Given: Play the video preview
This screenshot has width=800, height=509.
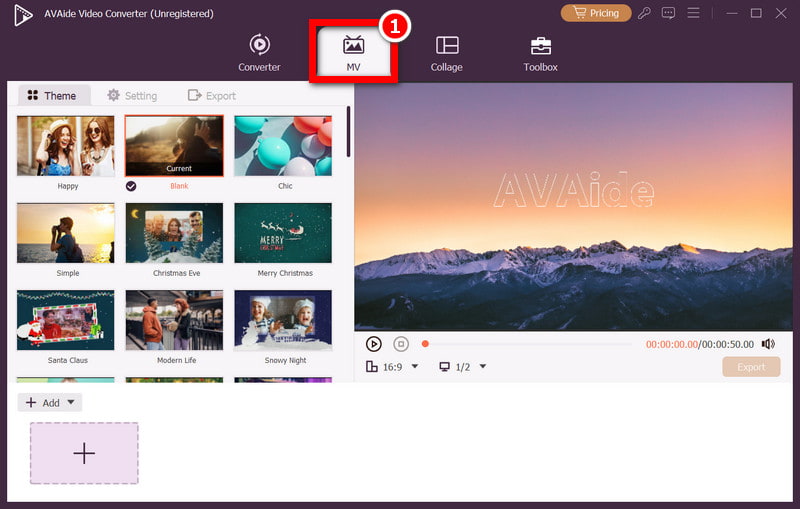Looking at the screenshot, I should tap(374, 344).
